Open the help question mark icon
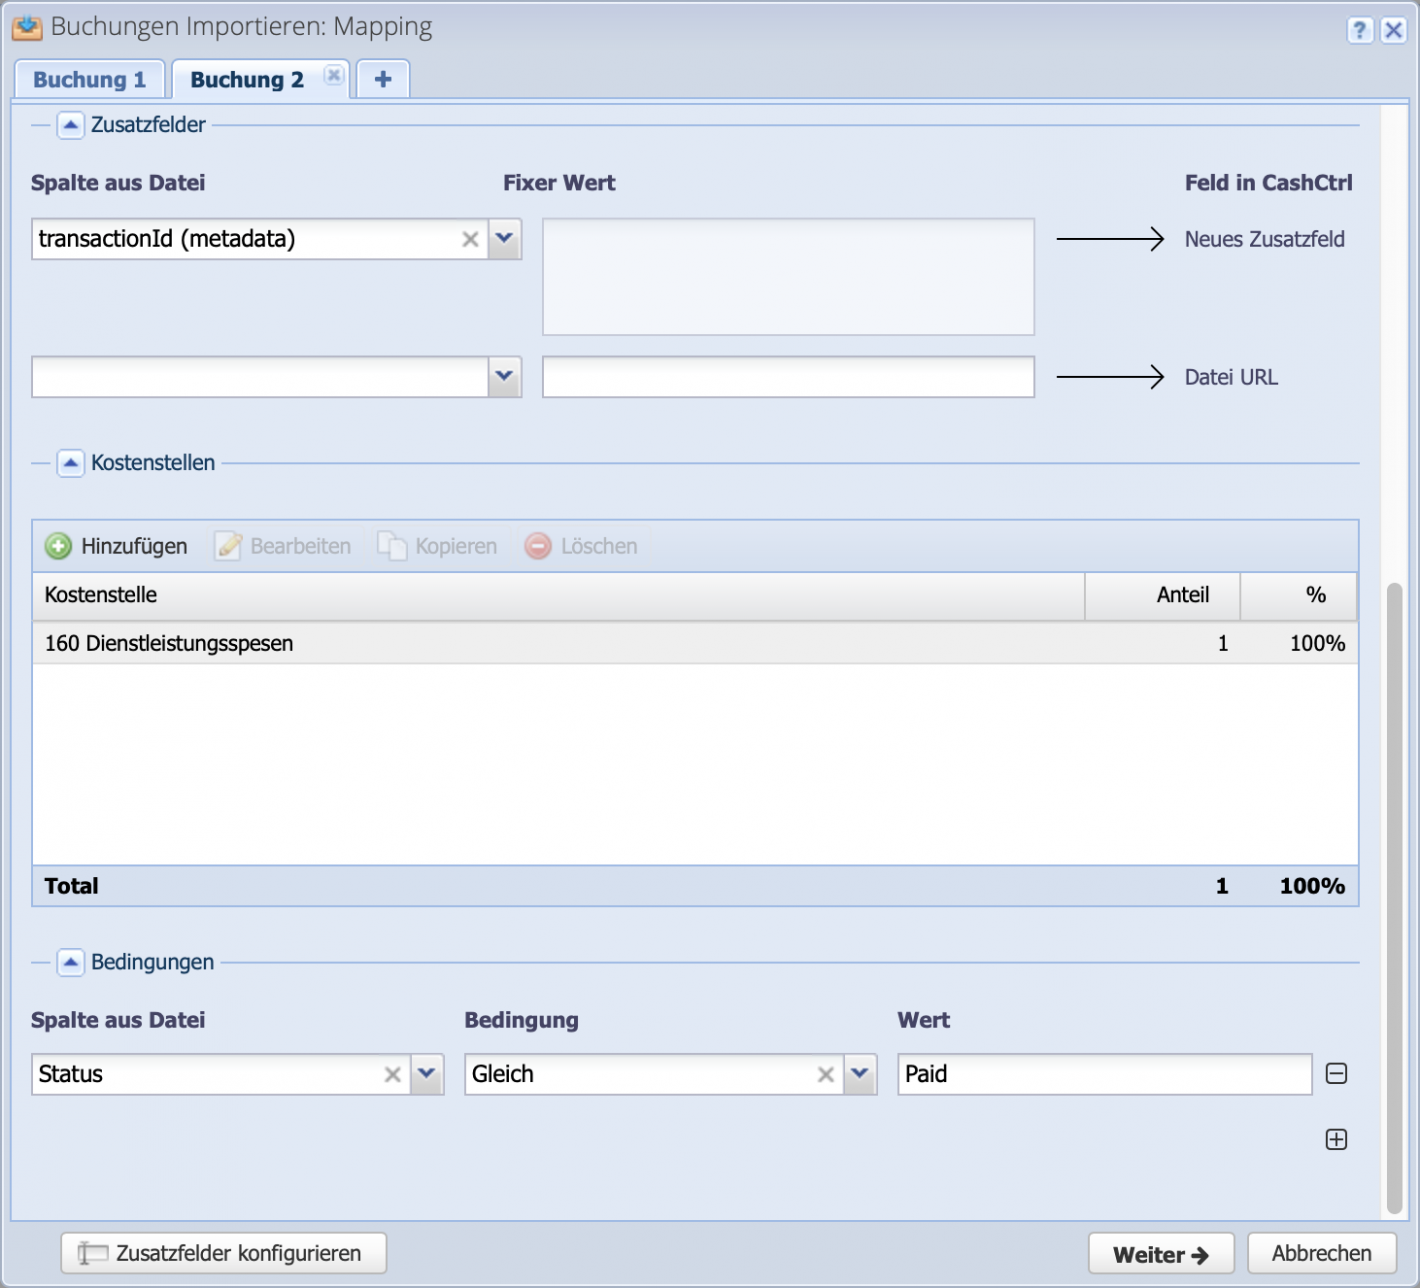The image size is (1420, 1288). pyautogui.click(x=1361, y=31)
